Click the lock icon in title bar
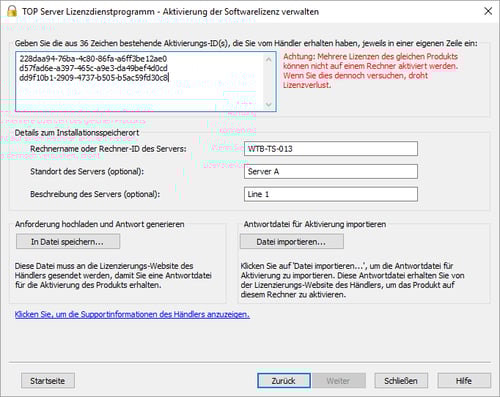The width and height of the screenshot is (500, 397). [x=12, y=11]
